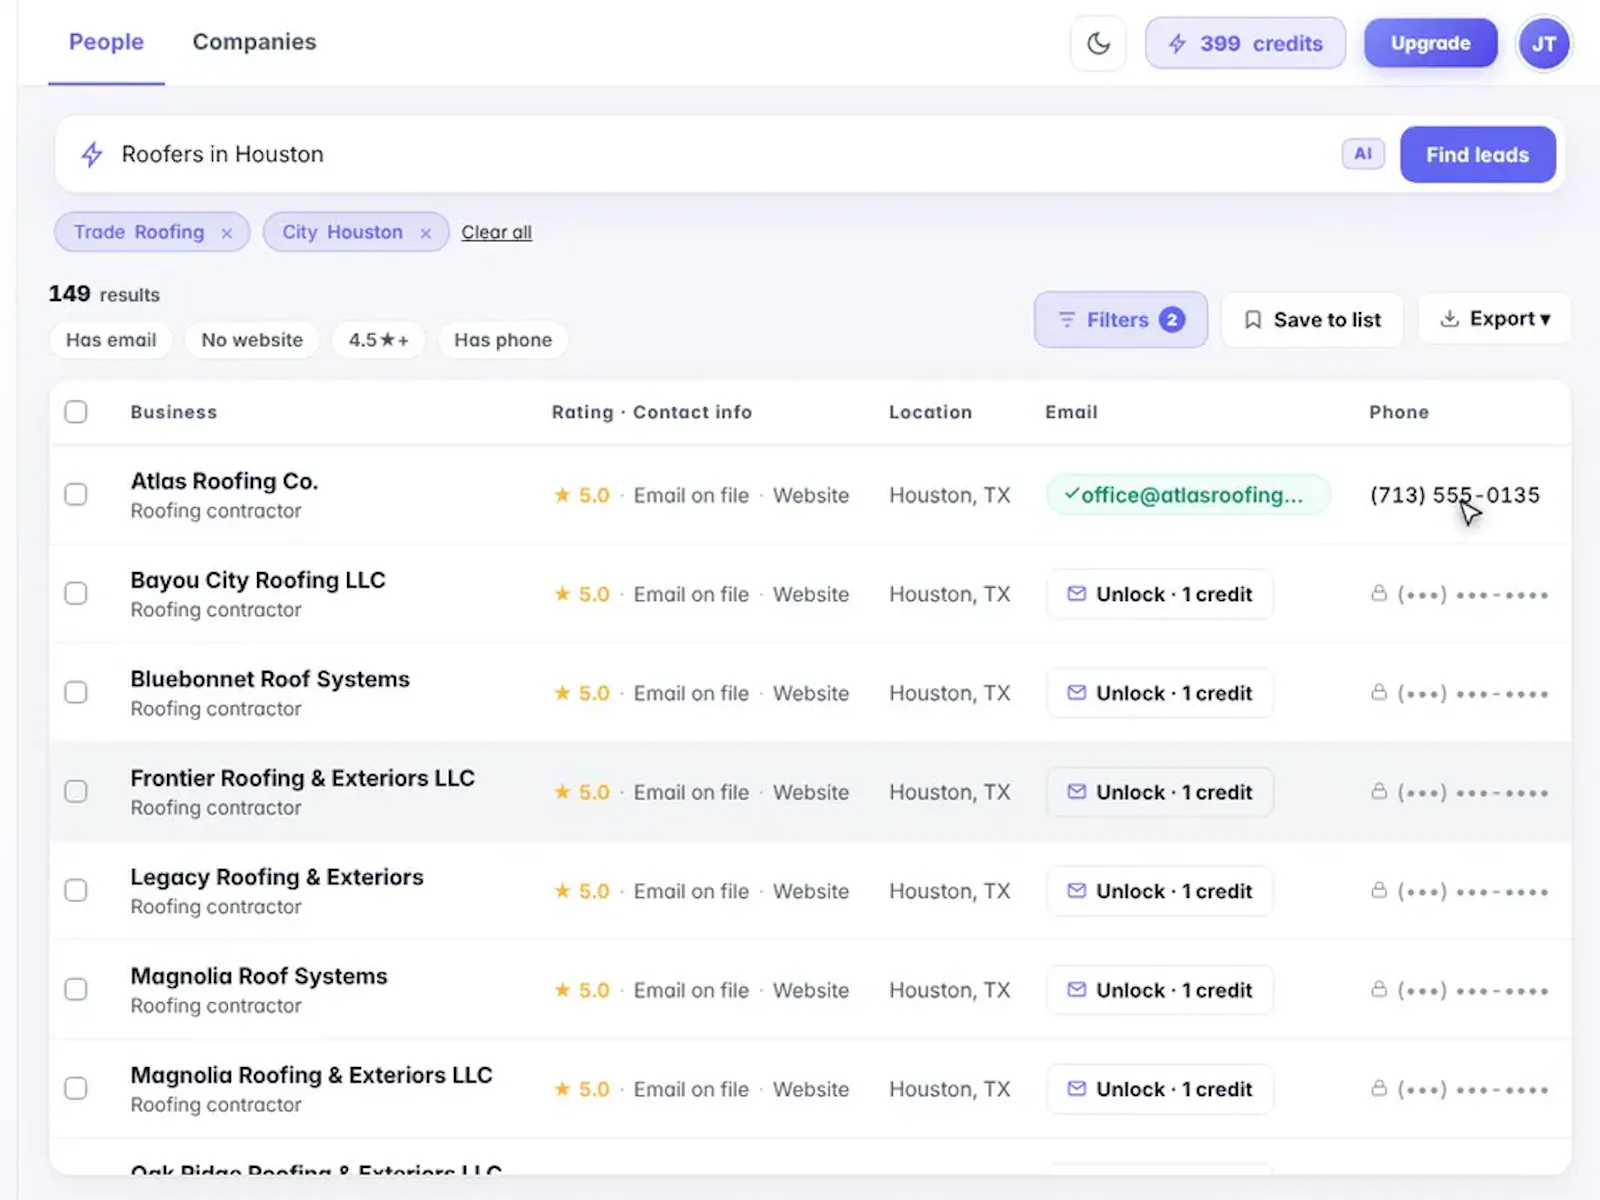
Task: Remove the City Houston filter chip
Action: point(426,233)
